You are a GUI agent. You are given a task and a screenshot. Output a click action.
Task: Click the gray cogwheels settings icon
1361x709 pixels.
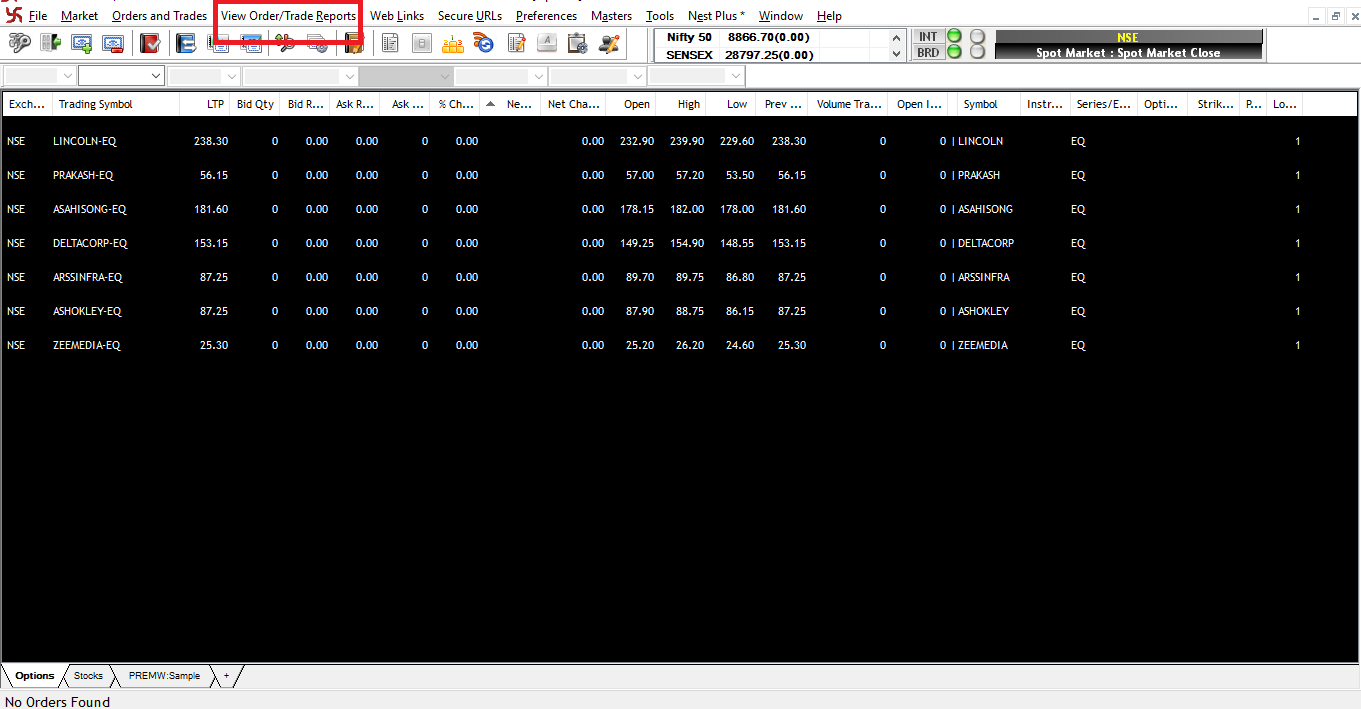(317, 43)
